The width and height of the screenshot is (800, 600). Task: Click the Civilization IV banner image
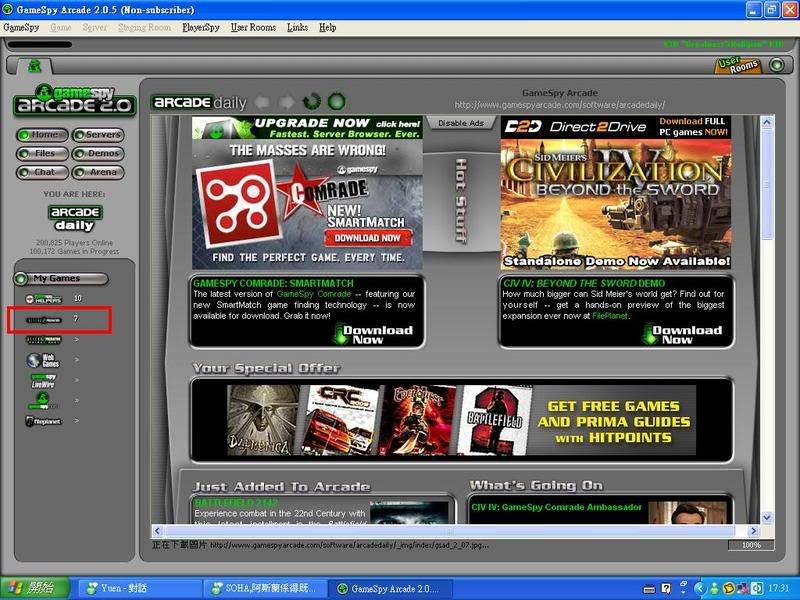click(x=616, y=192)
